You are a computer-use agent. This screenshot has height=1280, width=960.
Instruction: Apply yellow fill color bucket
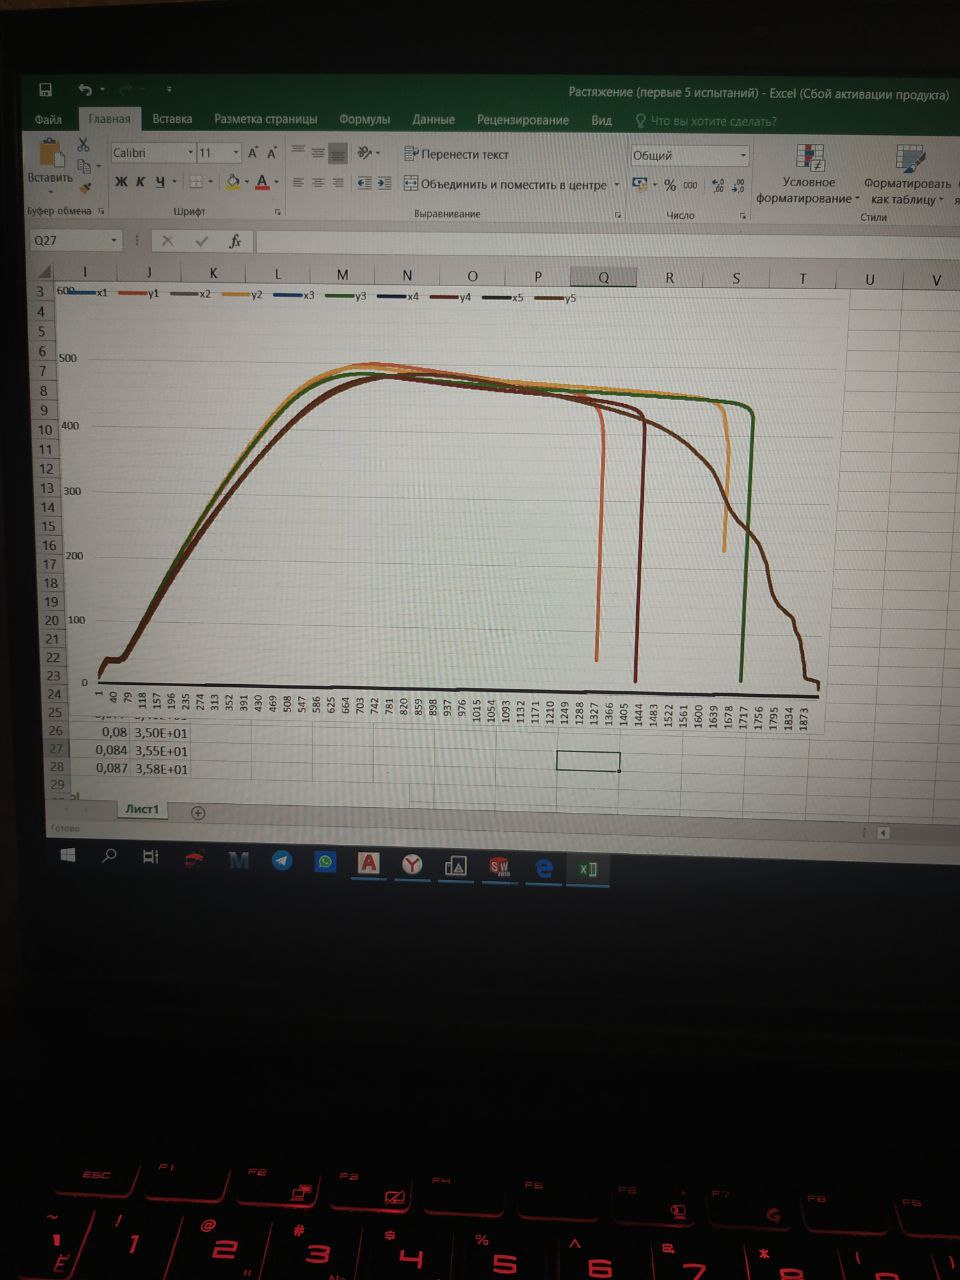(233, 182)
